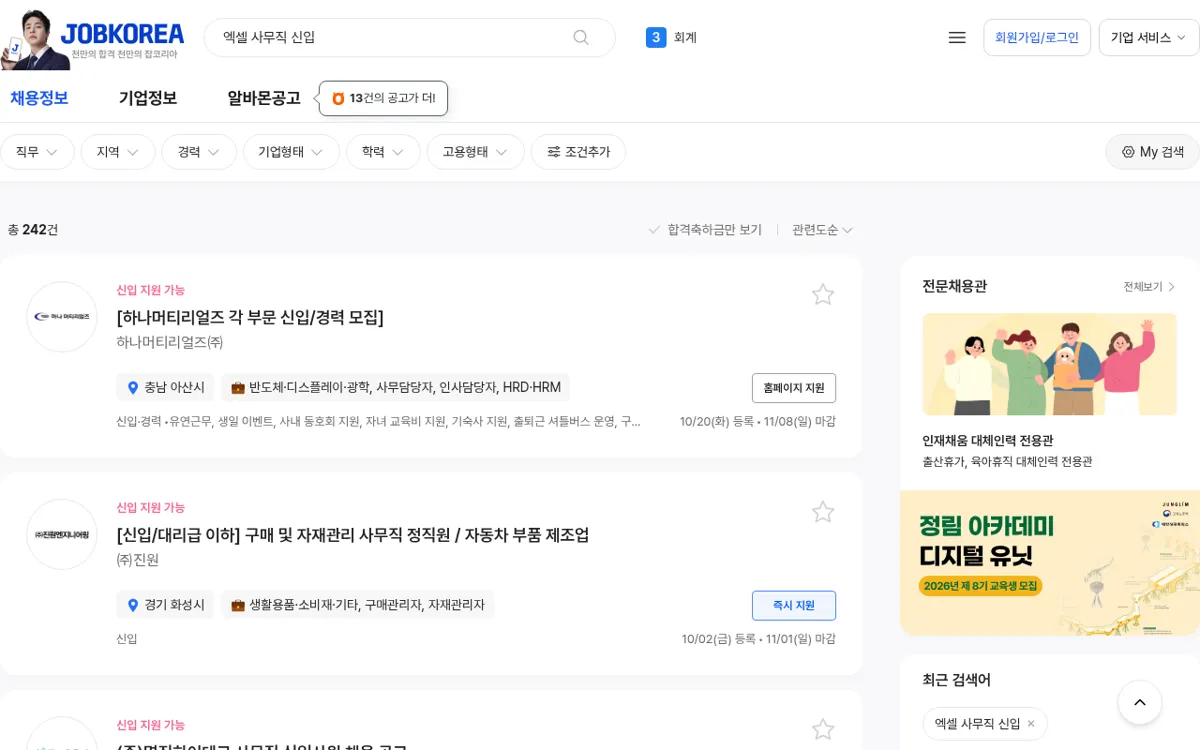Open the hamburger menu icon

(x=957, y=37)
